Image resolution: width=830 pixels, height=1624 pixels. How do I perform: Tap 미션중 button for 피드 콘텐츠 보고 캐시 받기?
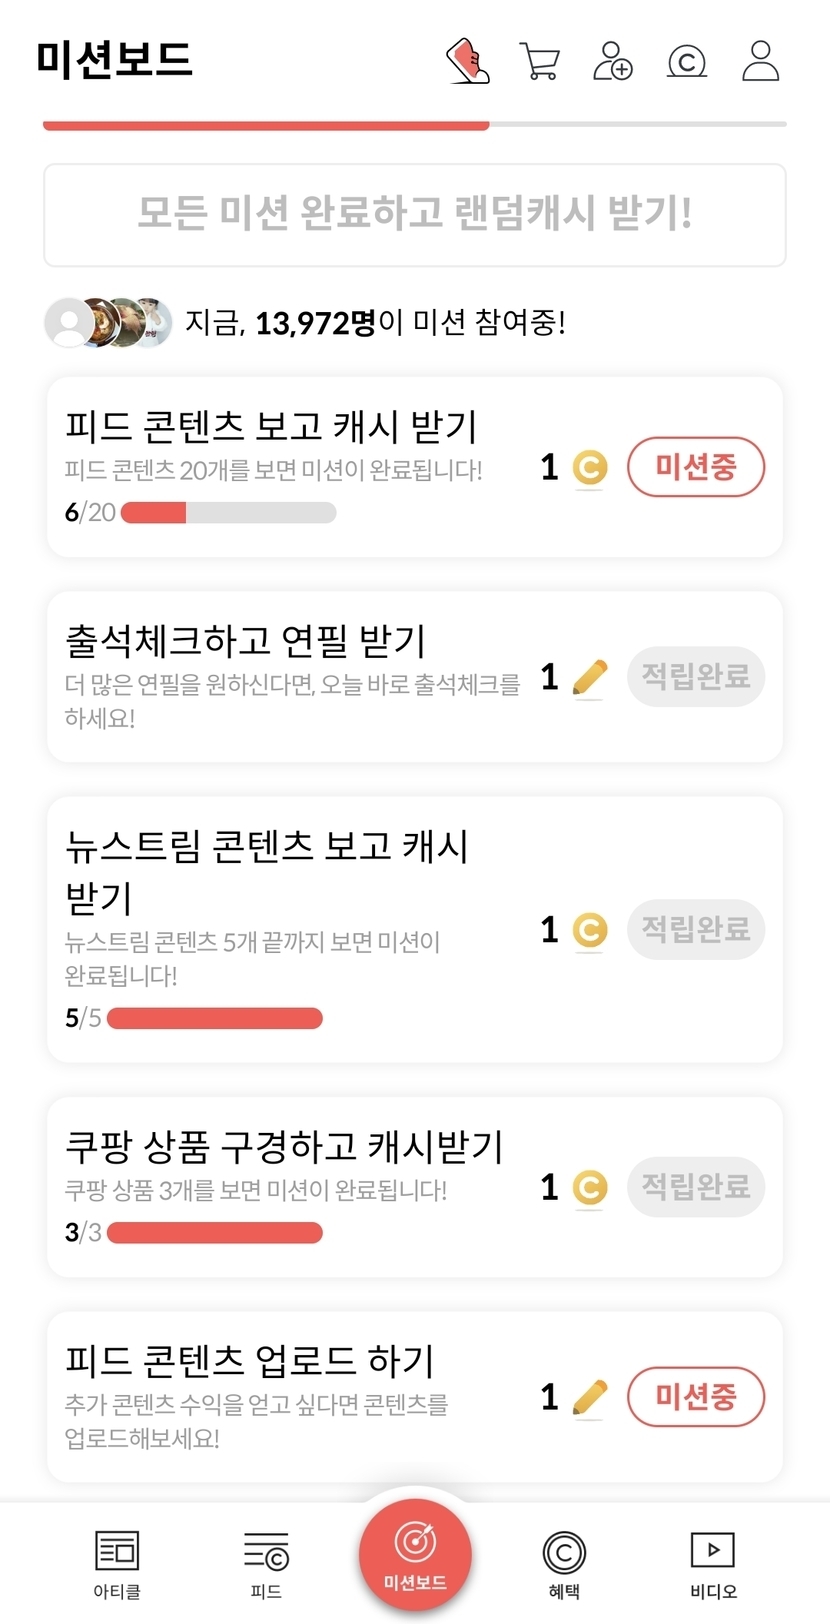click(695, 467)
